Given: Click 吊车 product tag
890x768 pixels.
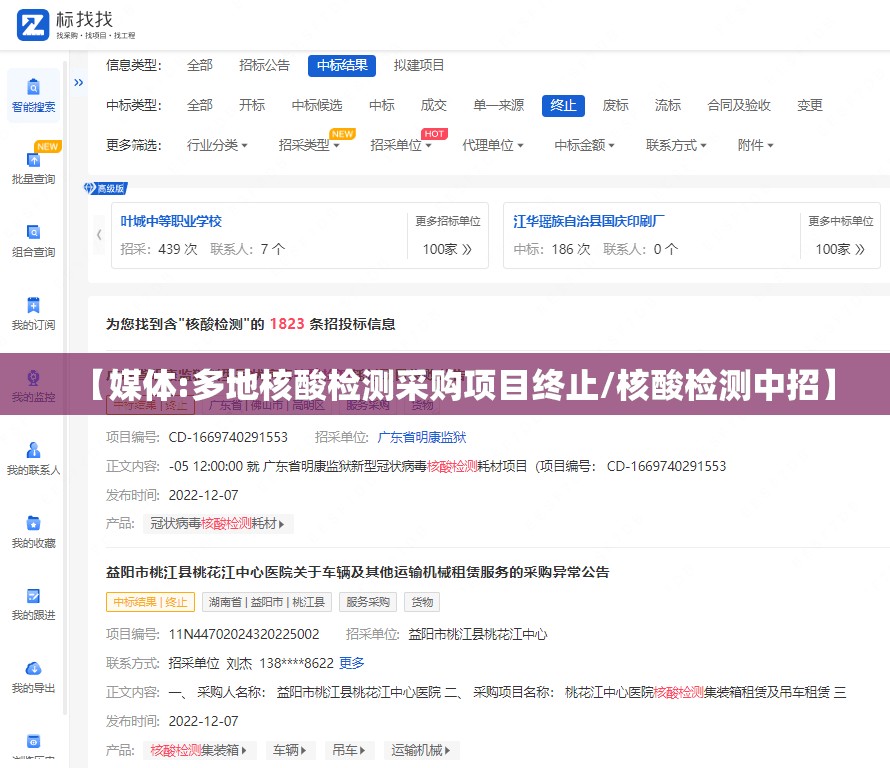Looking at the screenshot, I should pos(349,750).
